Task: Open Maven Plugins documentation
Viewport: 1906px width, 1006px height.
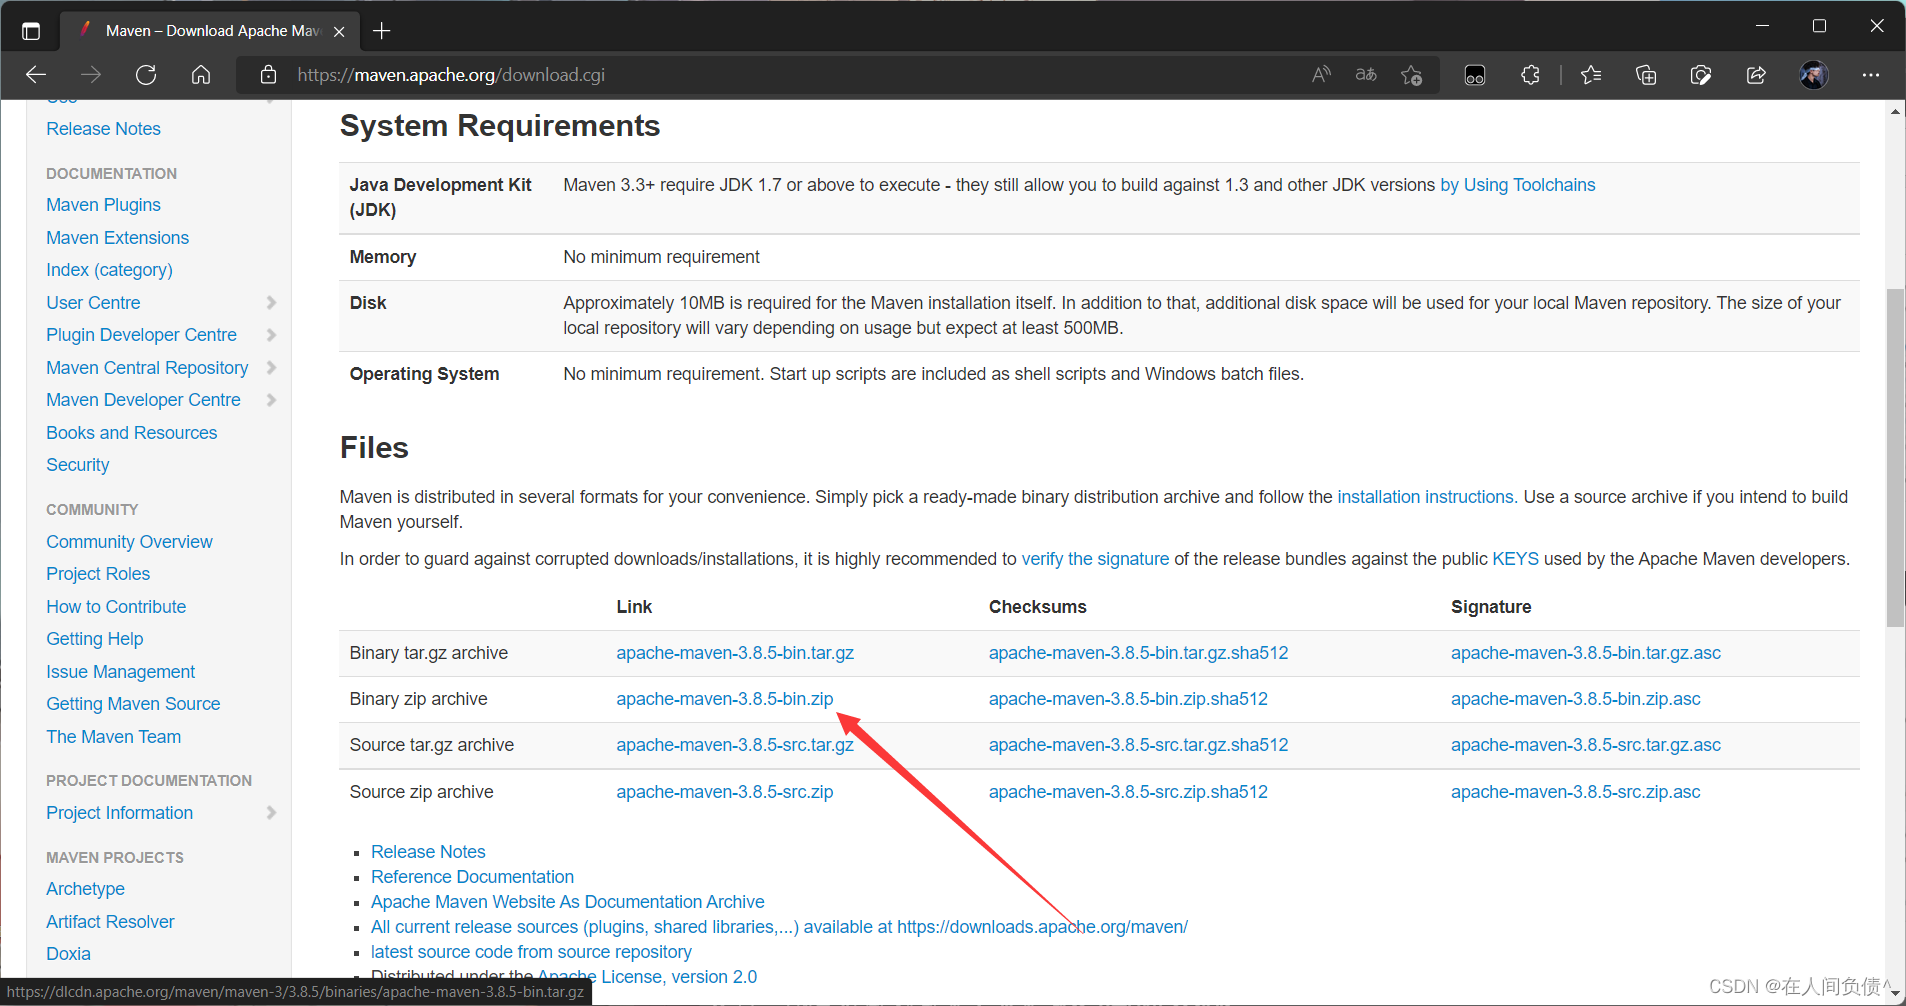Action: [x=103, y=205]
